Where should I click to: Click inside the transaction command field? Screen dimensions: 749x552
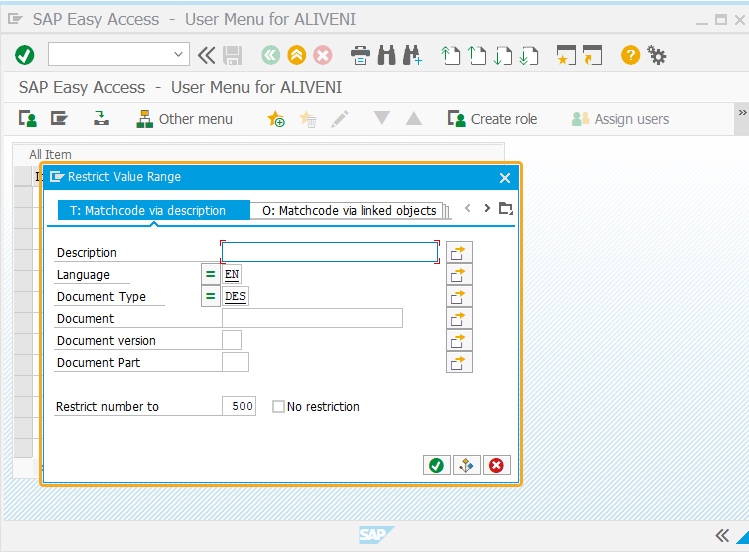111,54
